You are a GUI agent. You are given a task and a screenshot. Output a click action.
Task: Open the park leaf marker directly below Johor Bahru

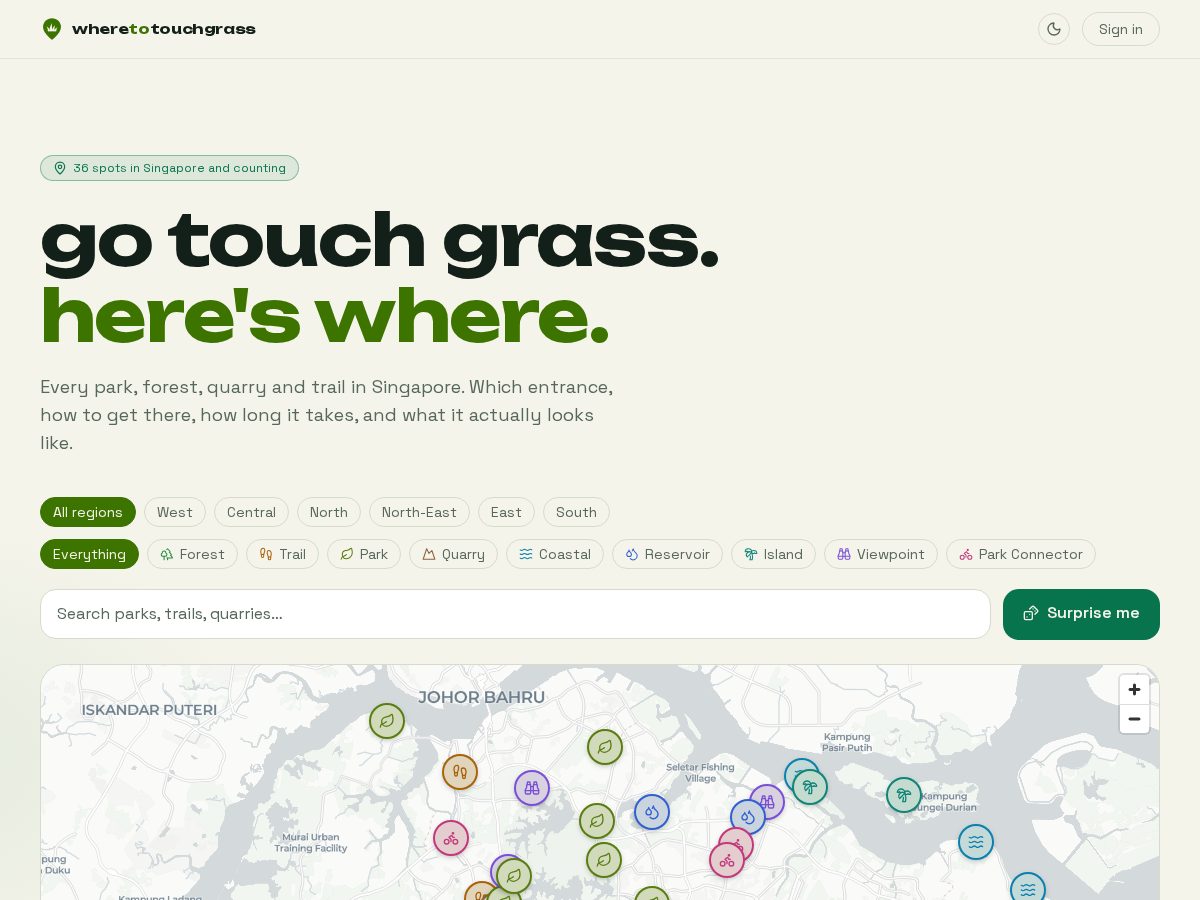click(605, 747)
